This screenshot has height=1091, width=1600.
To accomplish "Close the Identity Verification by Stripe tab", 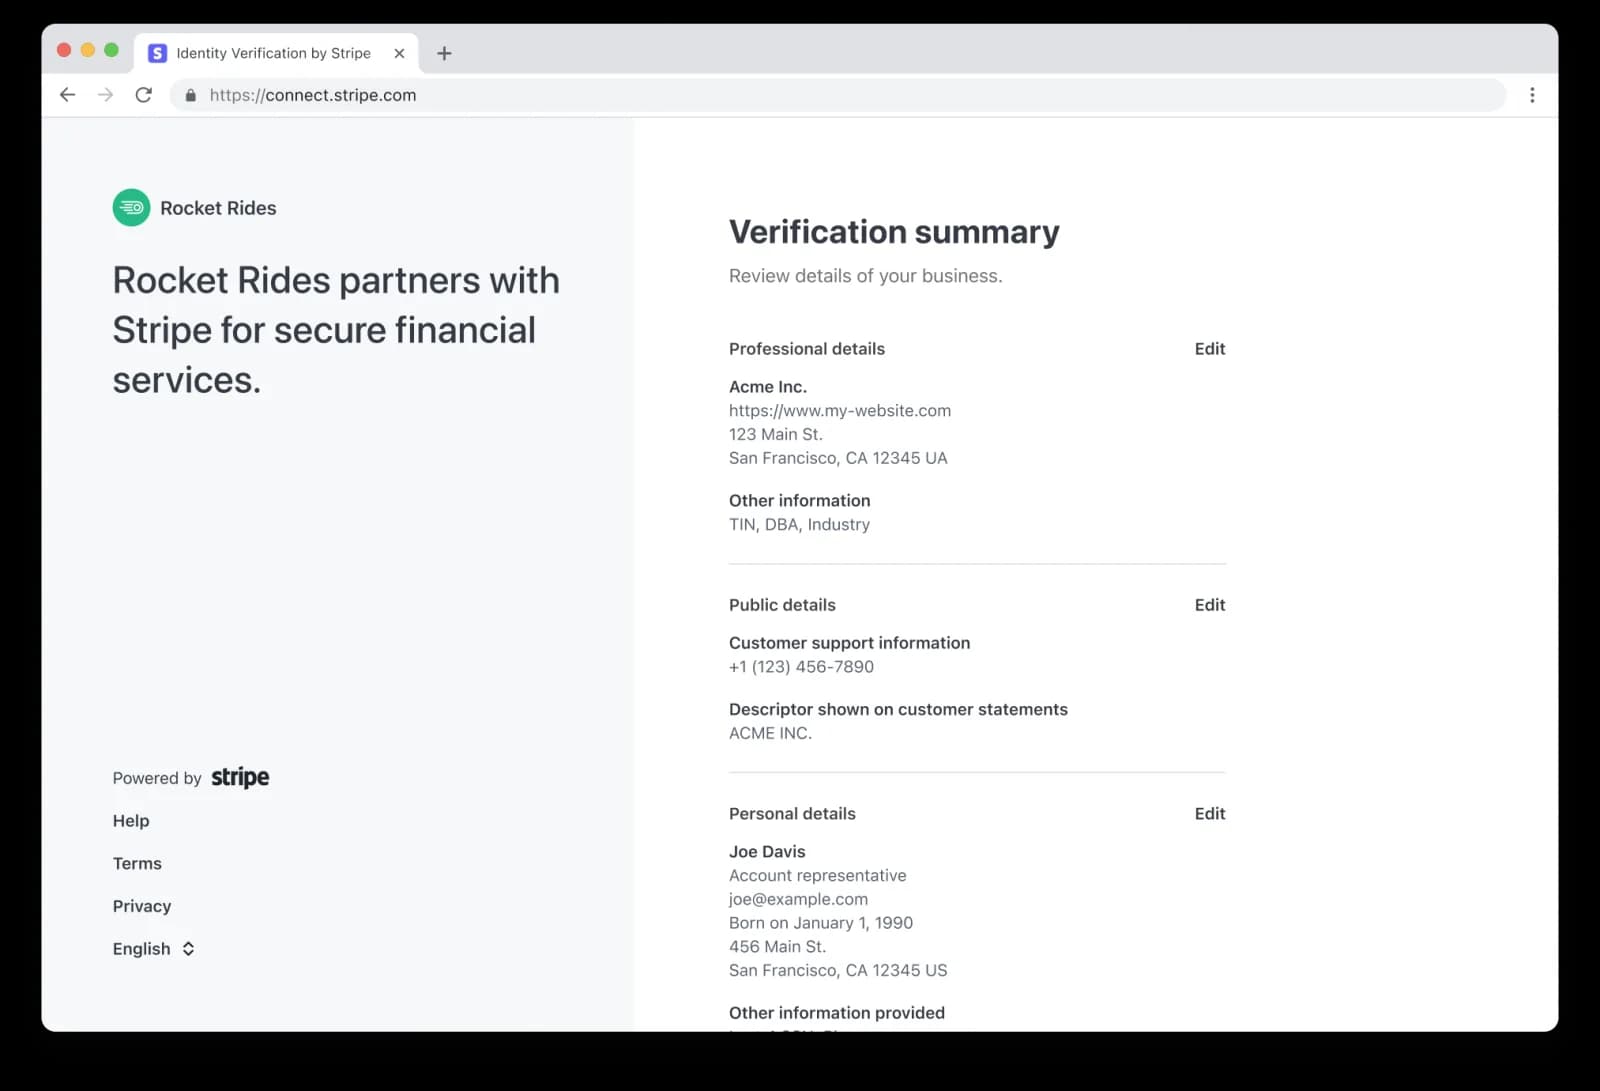I will coord(399,53).
